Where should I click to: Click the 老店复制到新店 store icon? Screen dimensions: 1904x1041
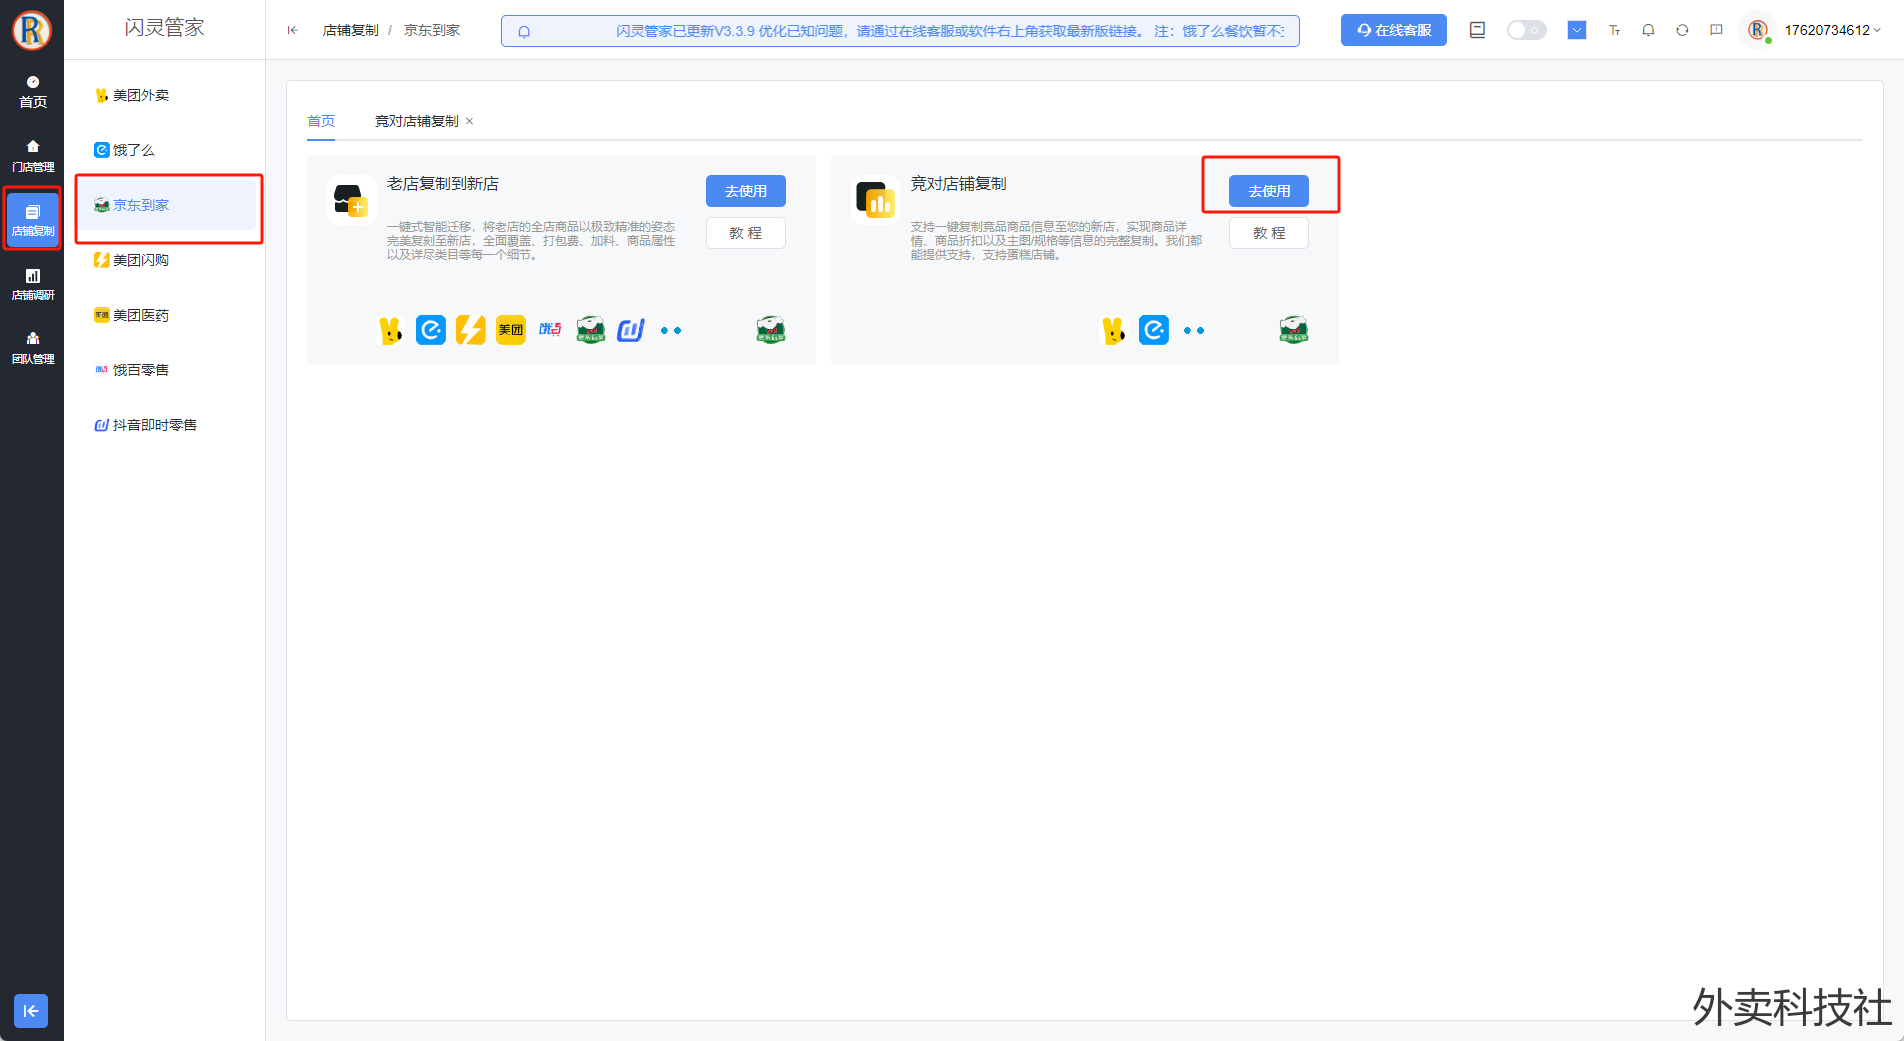[x=351, y=199]
